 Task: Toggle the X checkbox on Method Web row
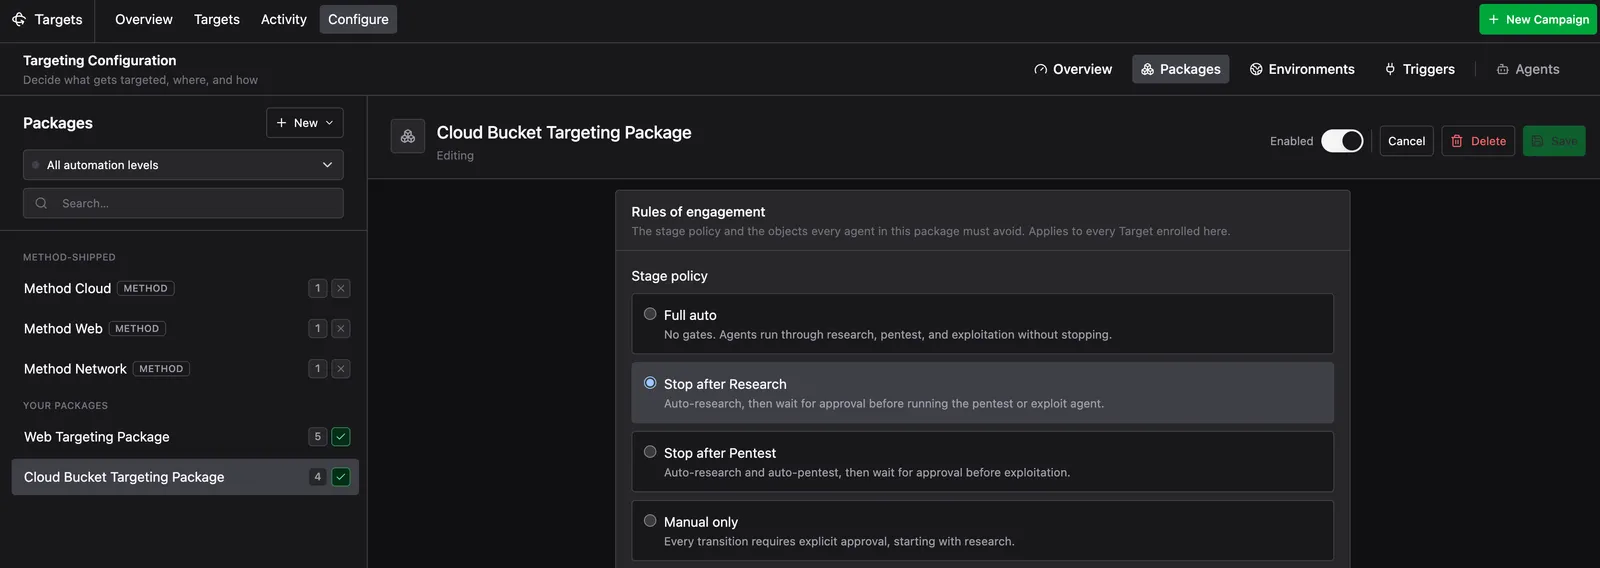(x=341, y=328)
